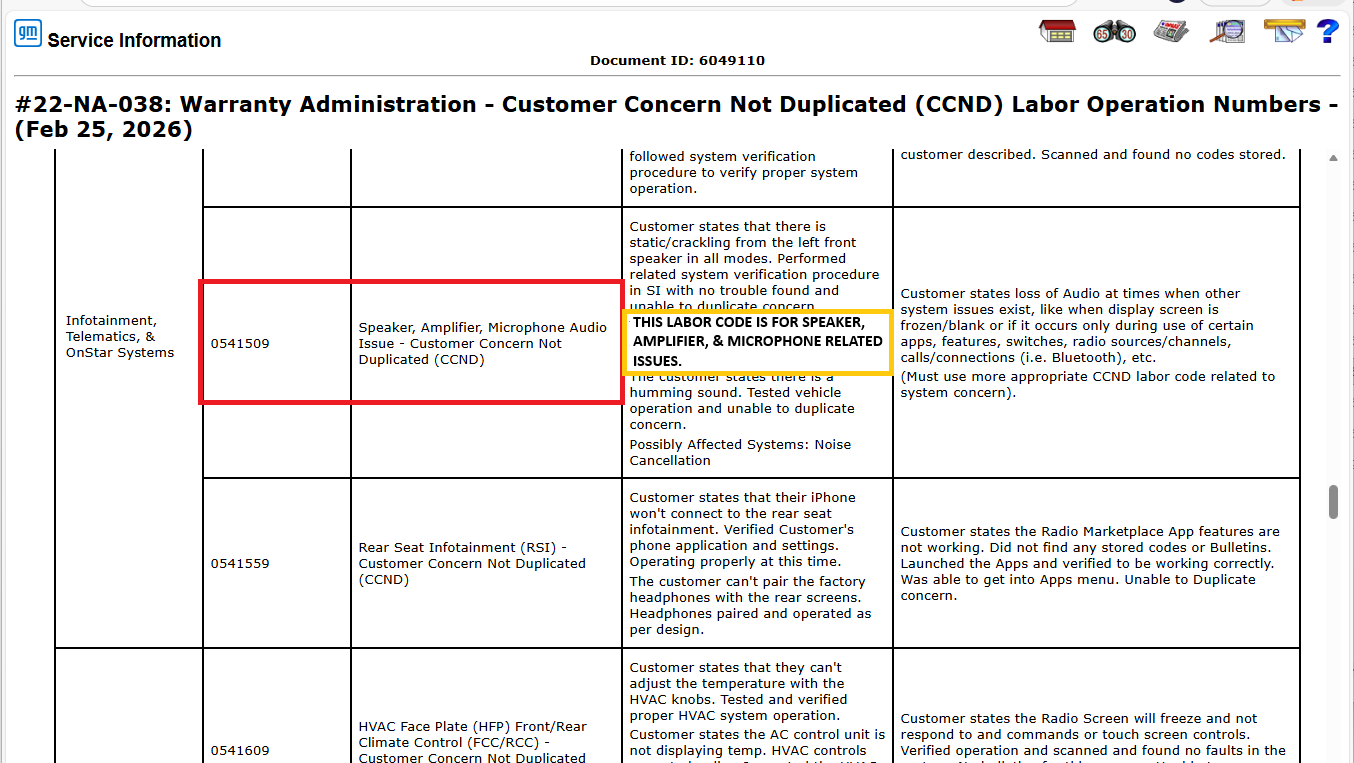Screen dimensions: 1354x763
Task: Open the binoculars search icon
Action: [1114, 31]
